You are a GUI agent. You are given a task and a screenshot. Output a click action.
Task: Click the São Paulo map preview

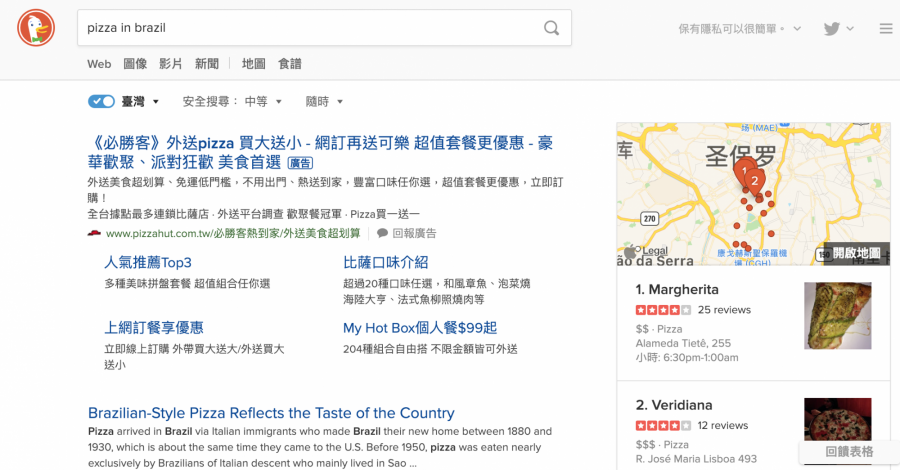tap(753, 194)
